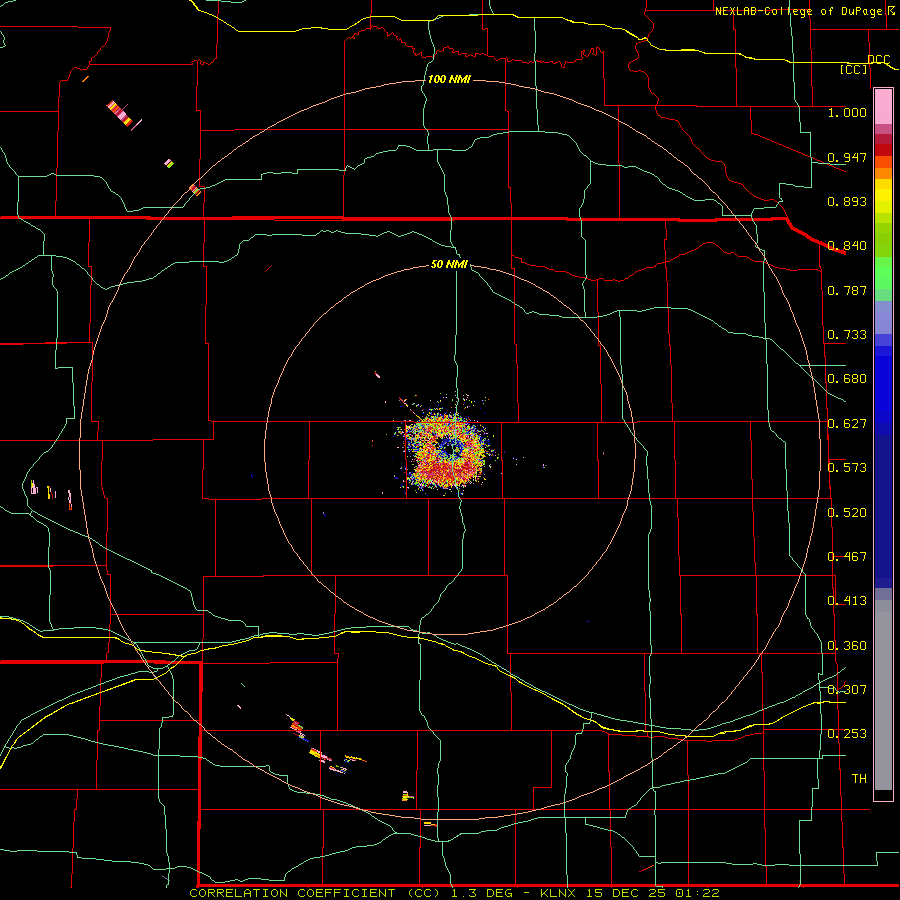Click the 0.893 color scale value

847,201
